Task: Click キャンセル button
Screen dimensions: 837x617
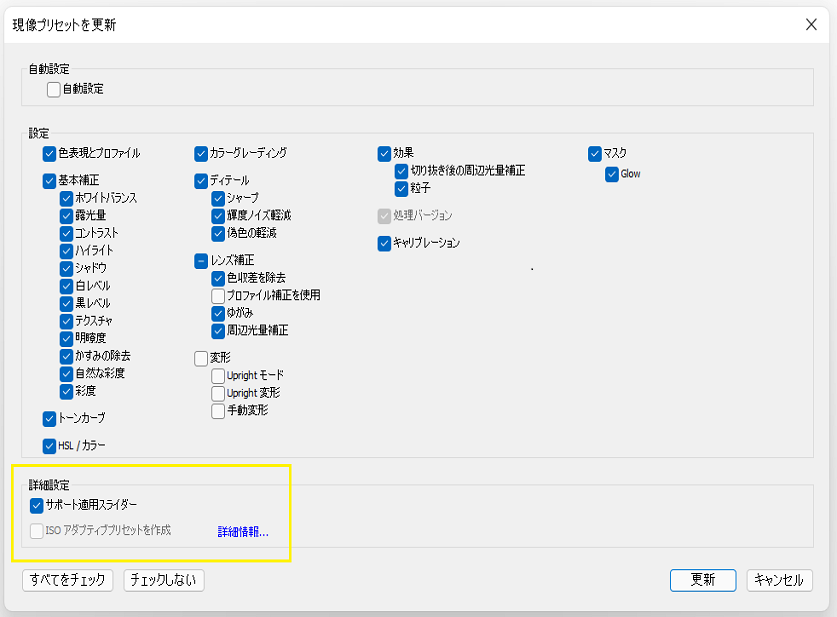Action: tap(779, 580)
